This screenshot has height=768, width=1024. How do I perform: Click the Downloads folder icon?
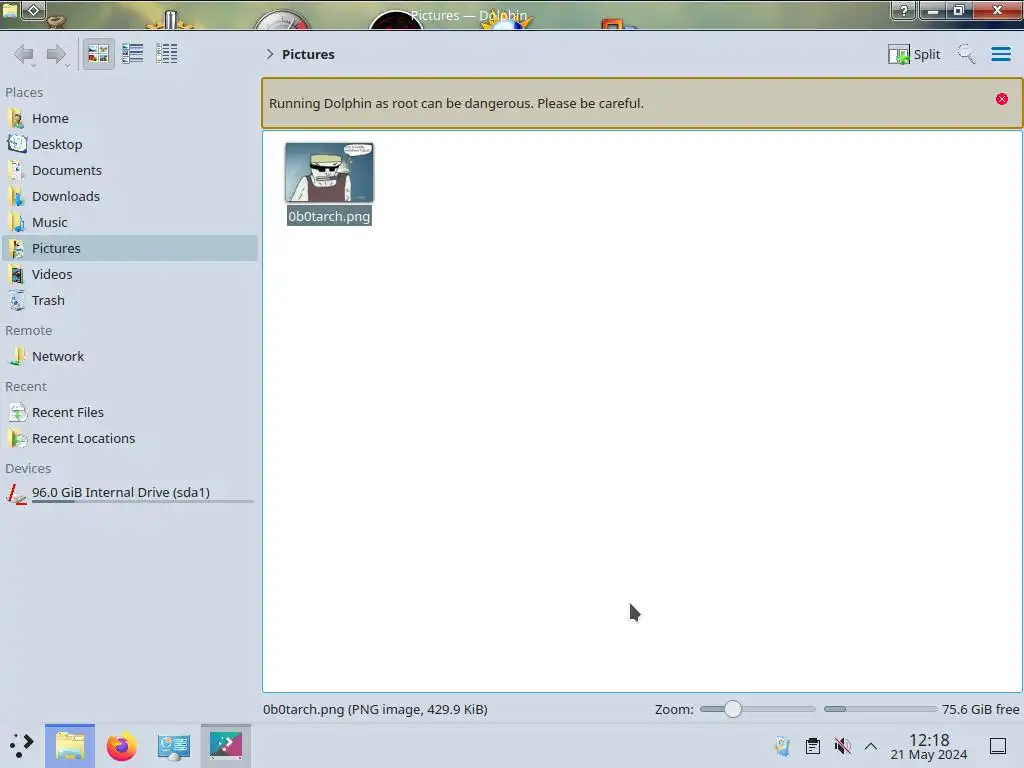pyautogui.click(x=16, y=197)
